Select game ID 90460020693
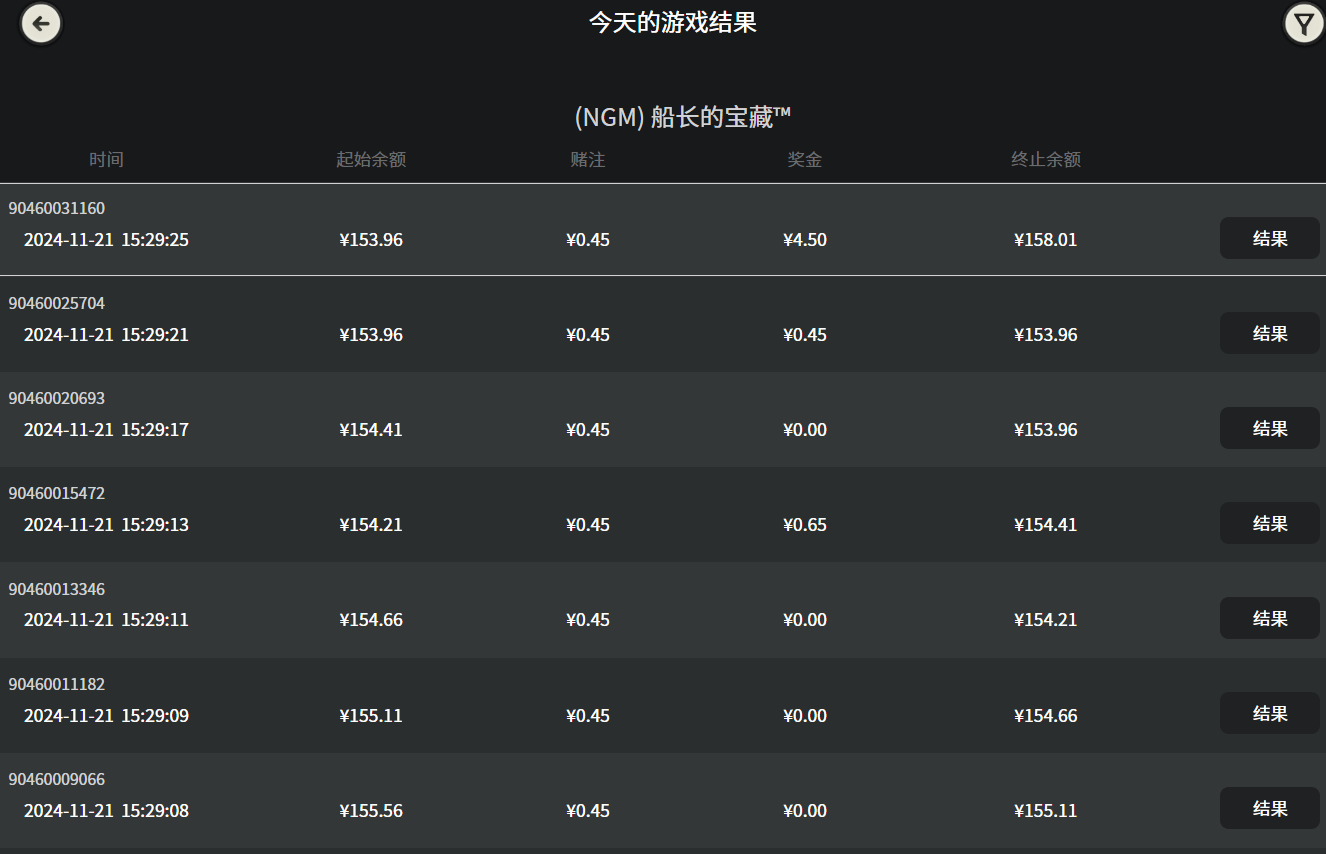This screenshot has height=854, width=1326. (56, 397)
